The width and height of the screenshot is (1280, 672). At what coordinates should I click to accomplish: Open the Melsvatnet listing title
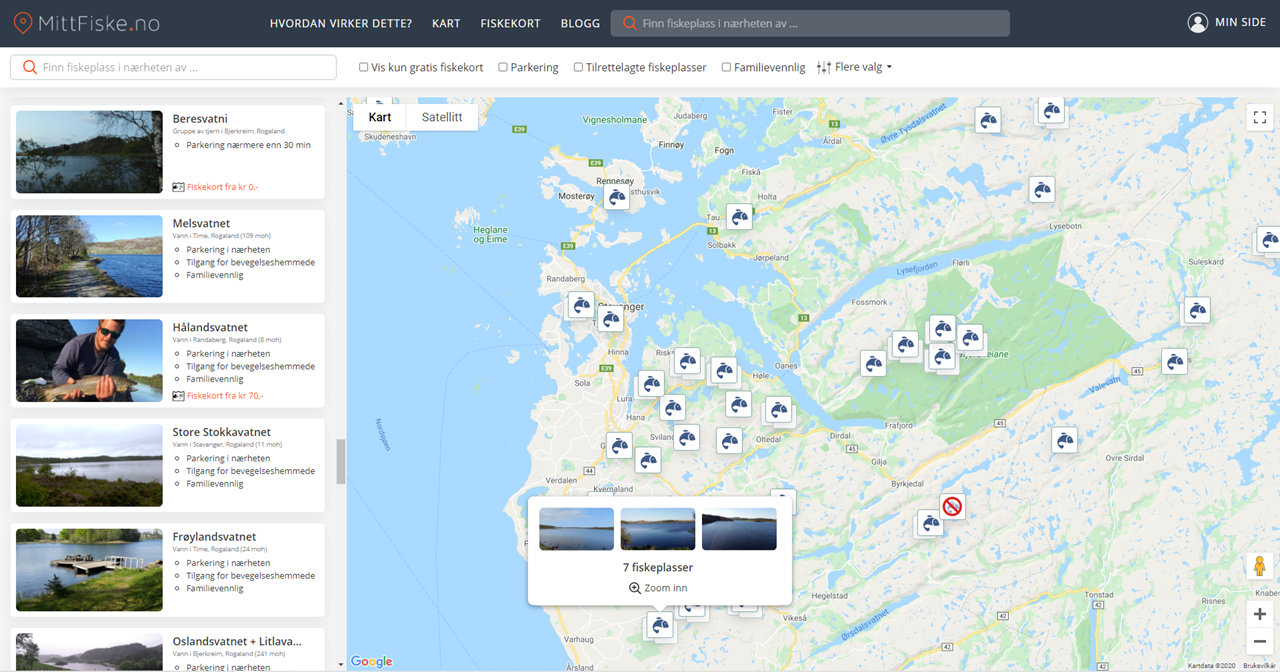coord(201,223)
